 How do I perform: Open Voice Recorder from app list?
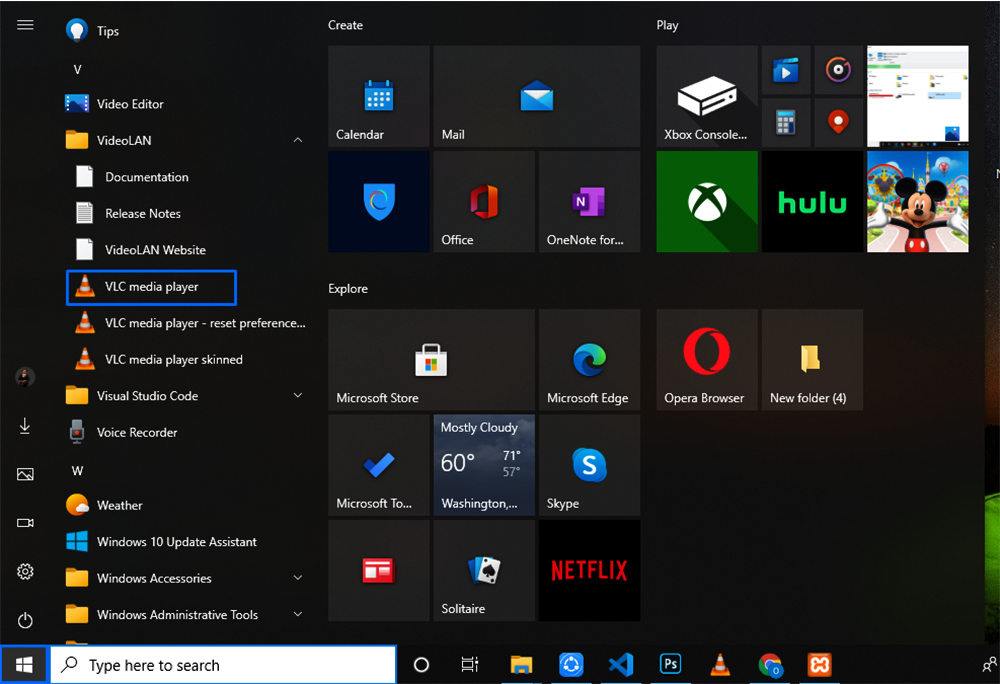(136, 433)
